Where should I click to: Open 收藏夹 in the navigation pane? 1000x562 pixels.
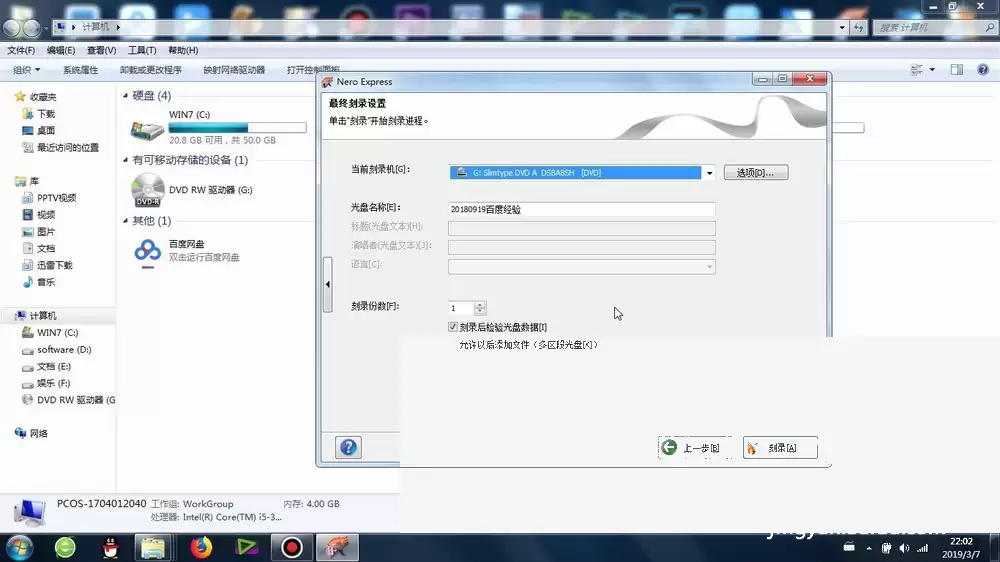43,97
